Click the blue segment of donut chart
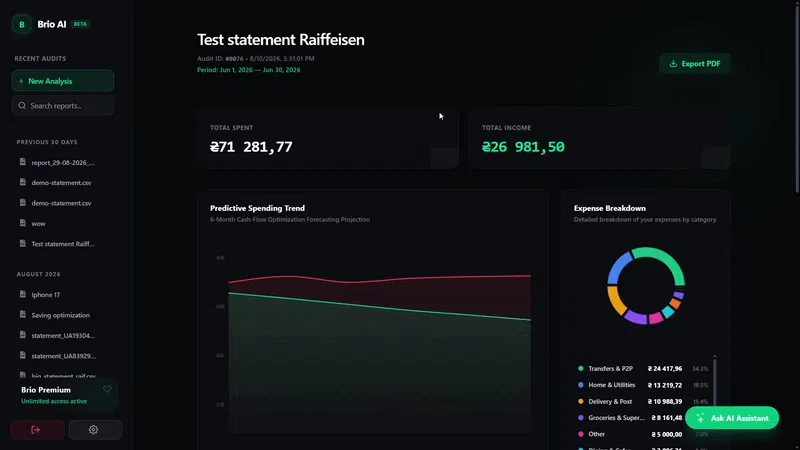The width and height of the screenshot is (800, 450). pos(617,267)
